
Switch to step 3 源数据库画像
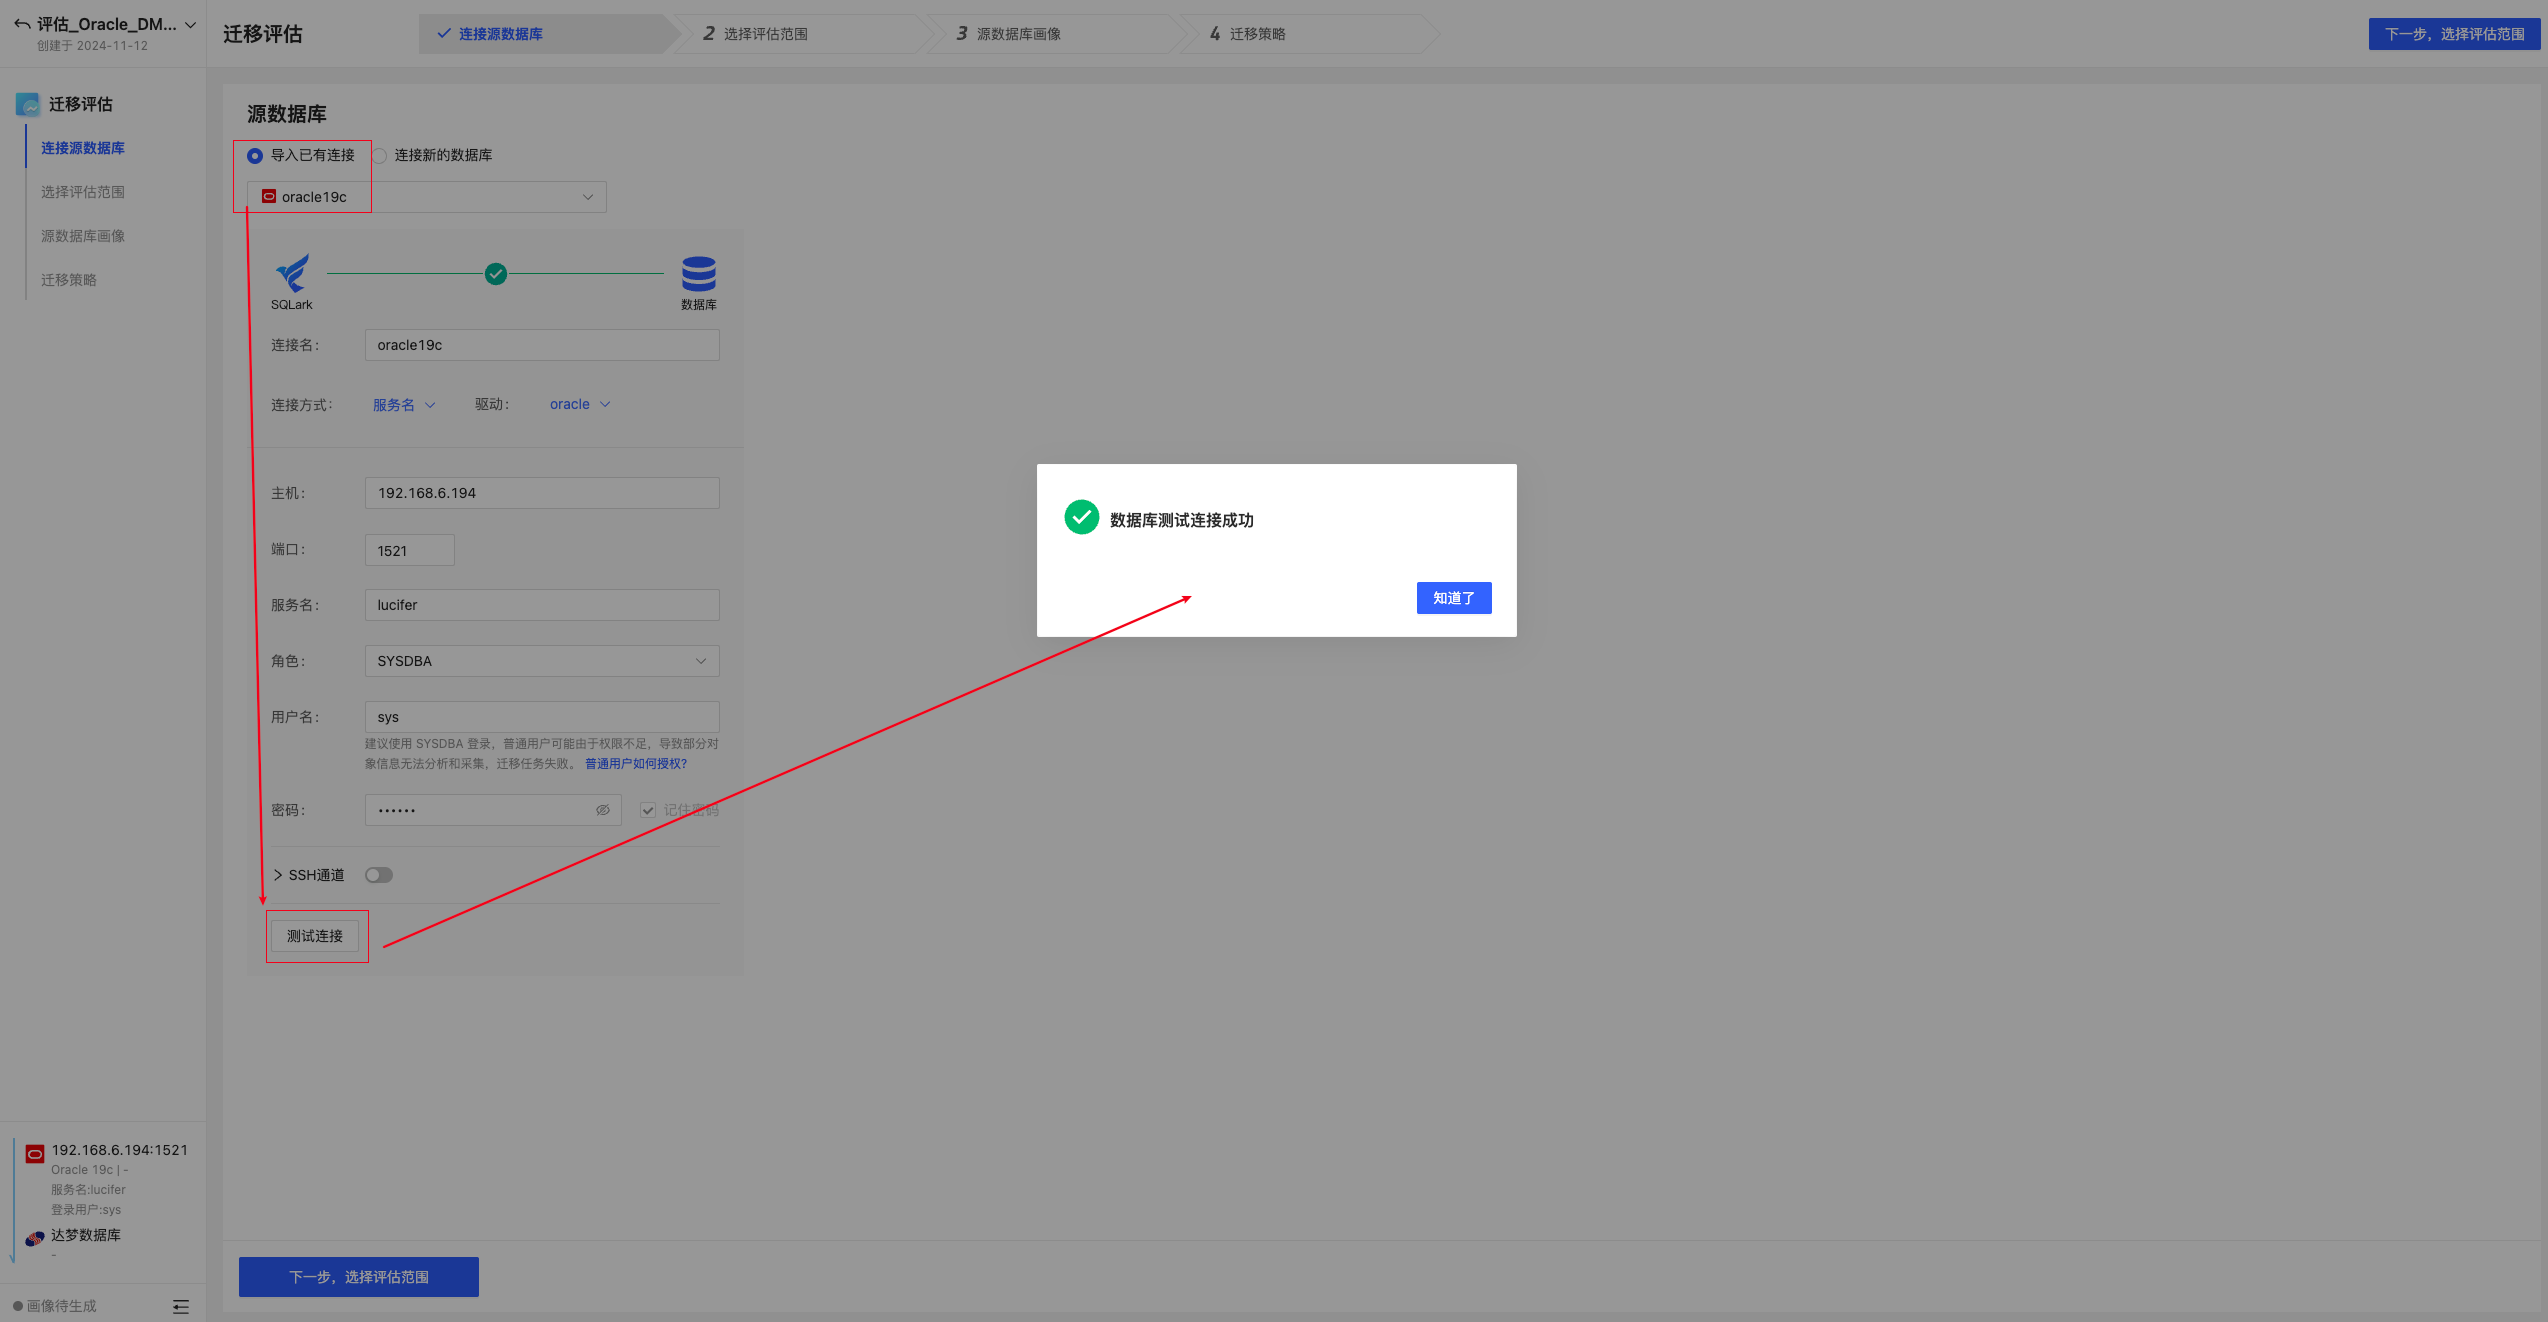pos(1017,34)
